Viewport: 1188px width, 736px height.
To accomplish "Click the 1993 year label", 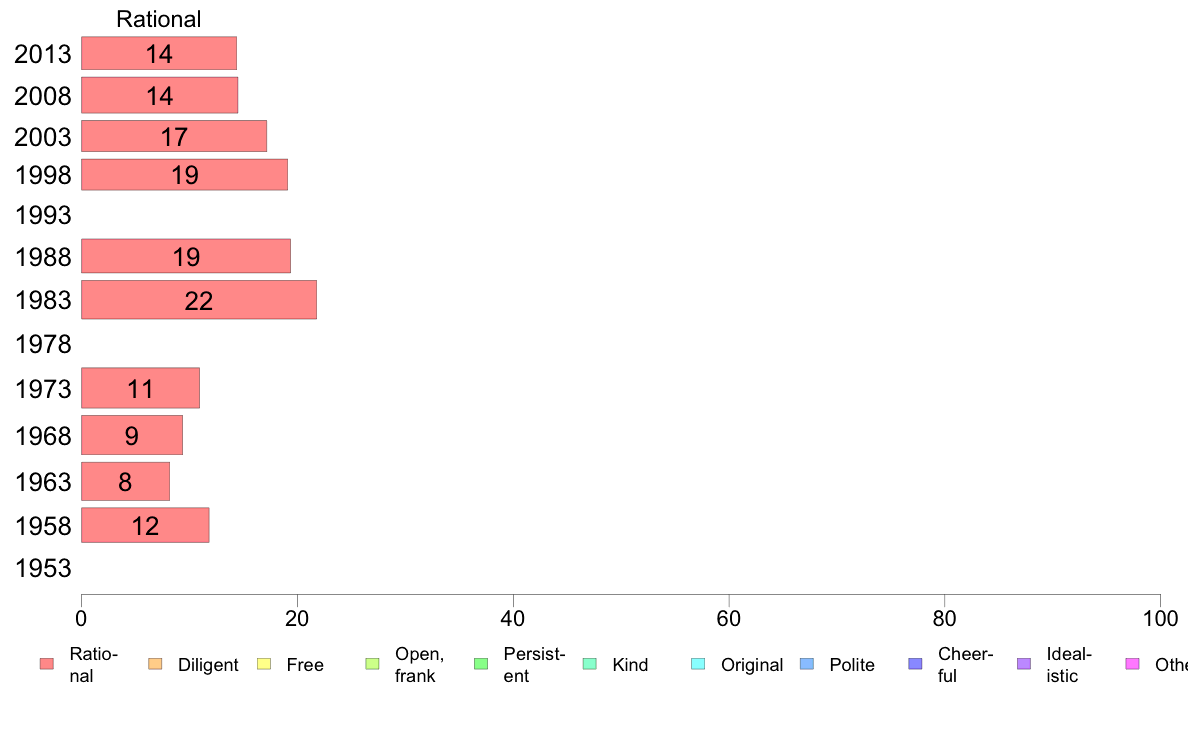I will (43, 215).
